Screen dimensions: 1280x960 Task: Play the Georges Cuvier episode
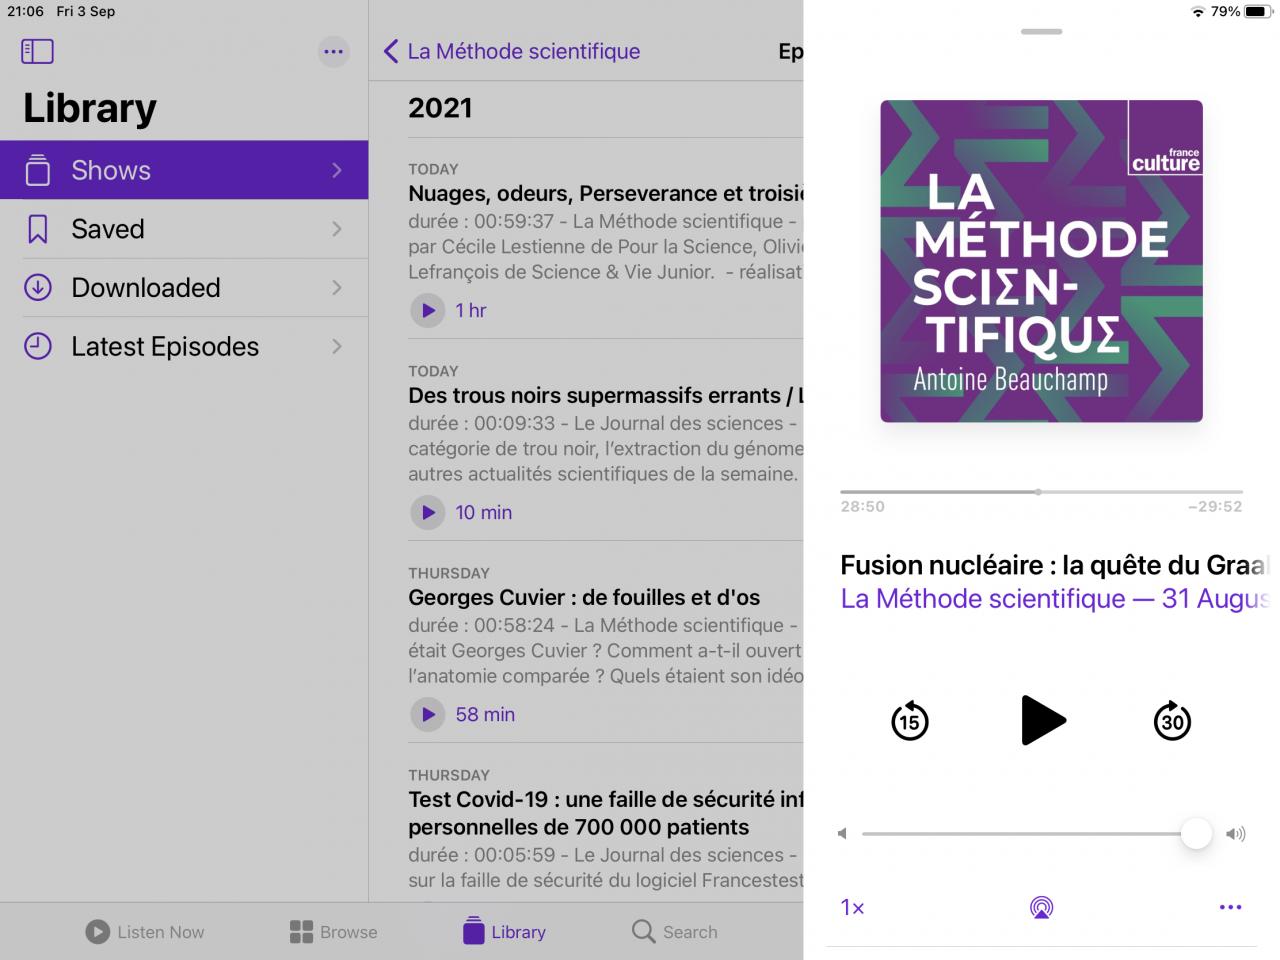point(428,714)
